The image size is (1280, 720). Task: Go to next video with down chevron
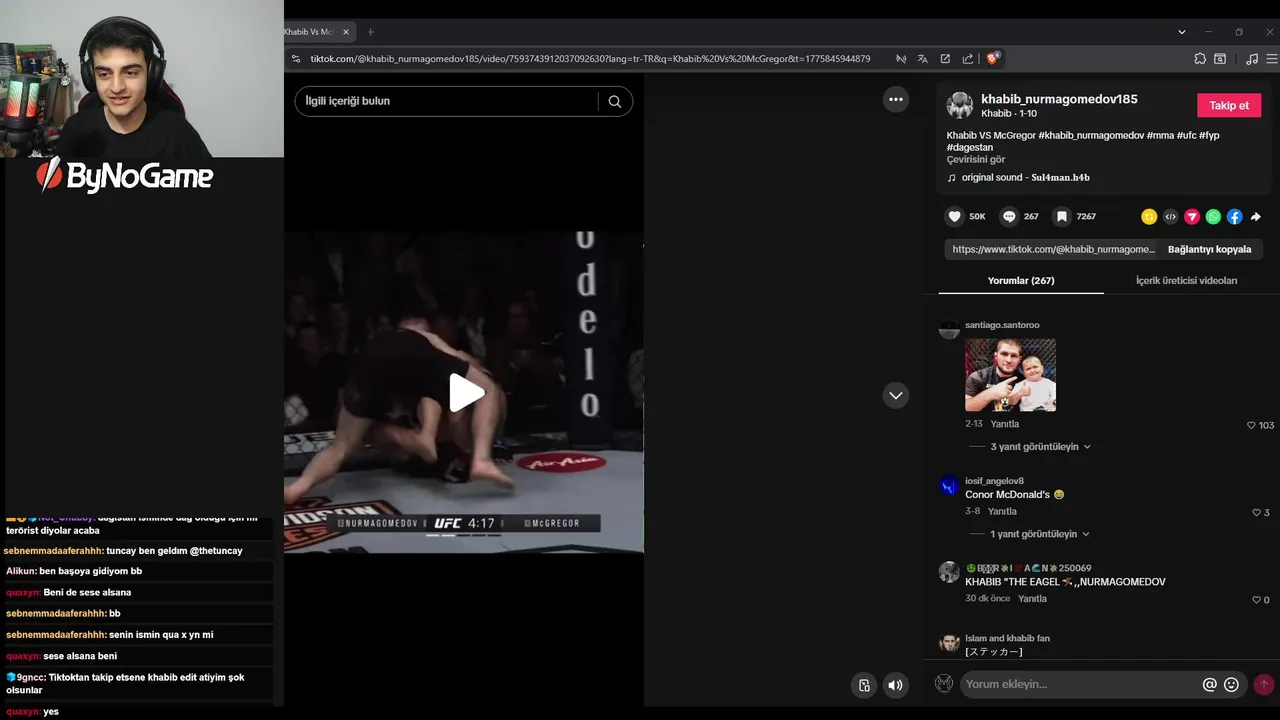[x=896, y=395]
